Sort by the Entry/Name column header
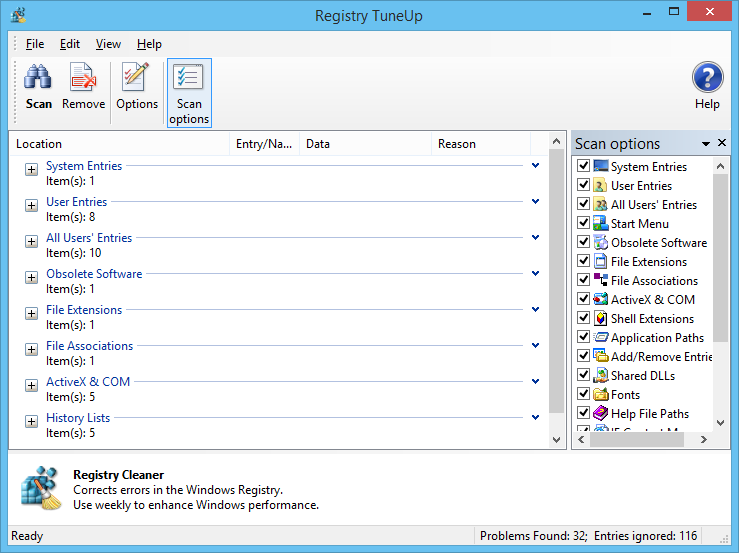This screenshot has width=739, height=553. click(x=264, y=144)
